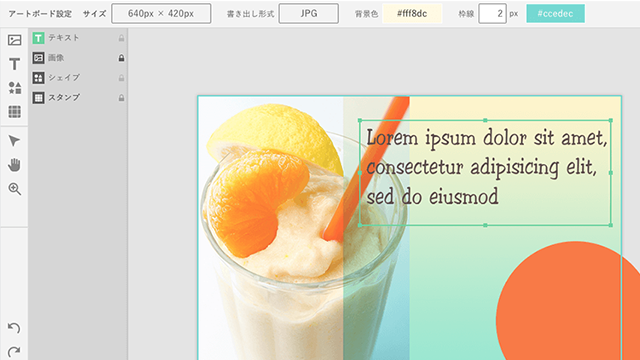Image resolution: width=640 pixels, height=360 pixels.
Task: Select the テキスト layer row
Action: (x=78, y=38)
